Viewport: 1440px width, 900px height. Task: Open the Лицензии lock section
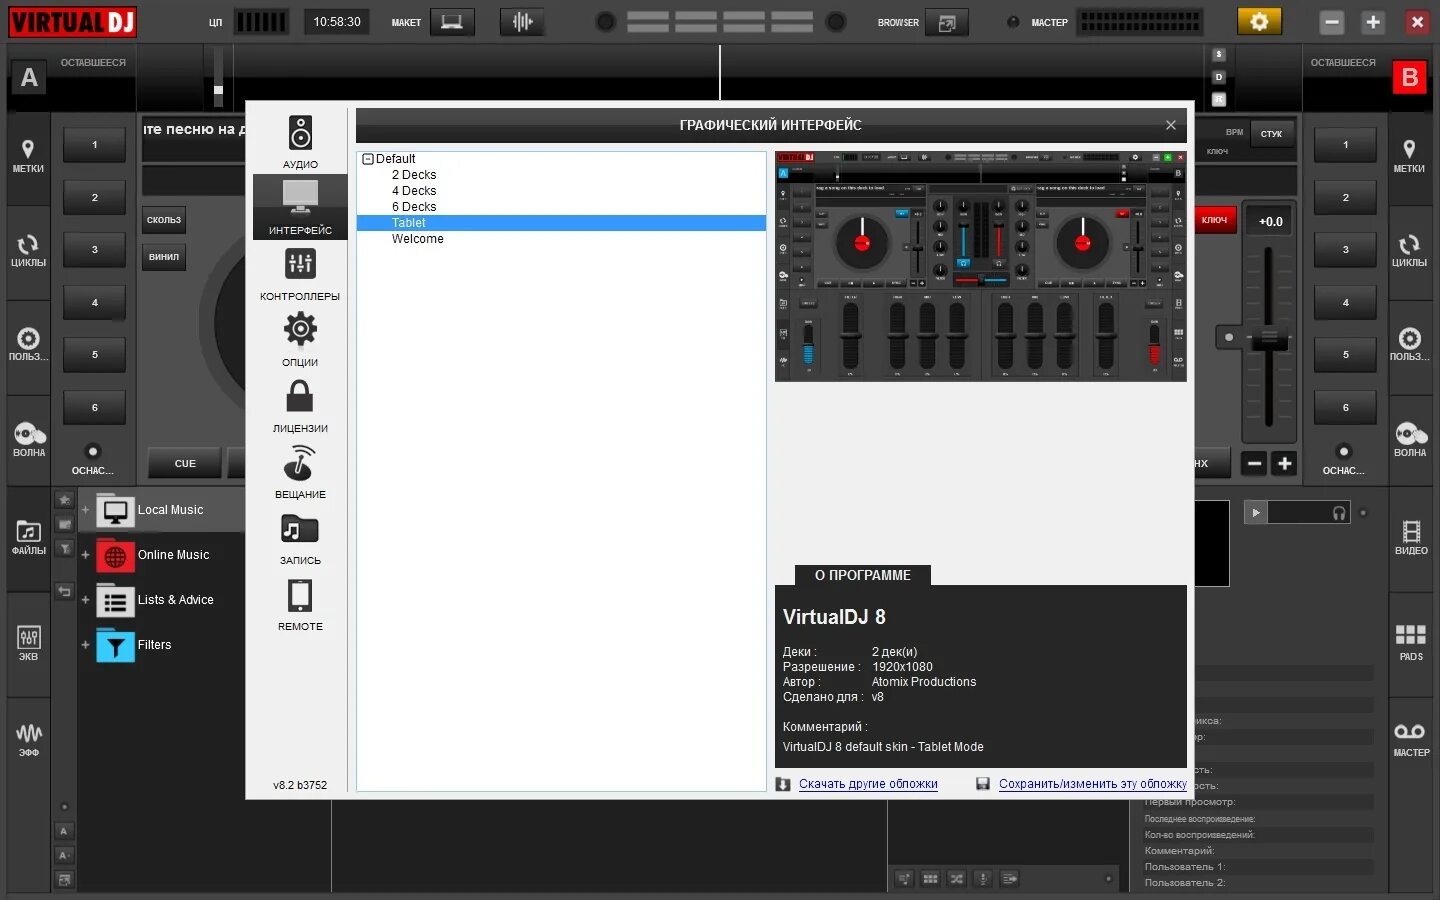click(x=300, y=406)
